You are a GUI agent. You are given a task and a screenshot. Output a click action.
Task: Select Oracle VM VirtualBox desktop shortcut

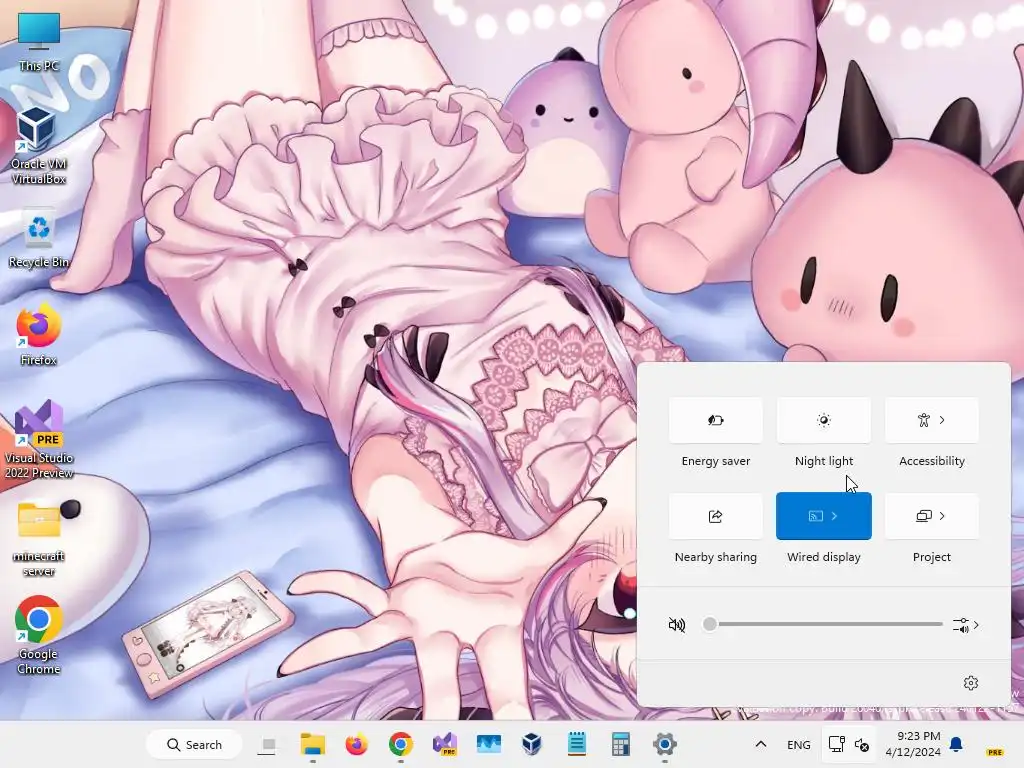click(x=39, y=146)
